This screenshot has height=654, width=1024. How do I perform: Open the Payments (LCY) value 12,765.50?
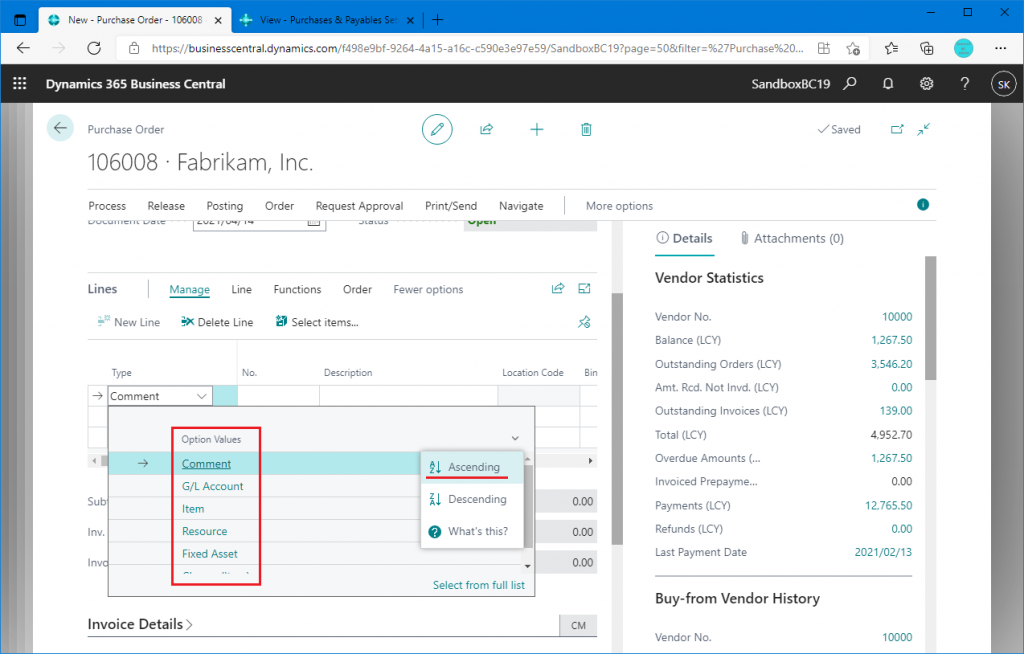tap(888, 505)
